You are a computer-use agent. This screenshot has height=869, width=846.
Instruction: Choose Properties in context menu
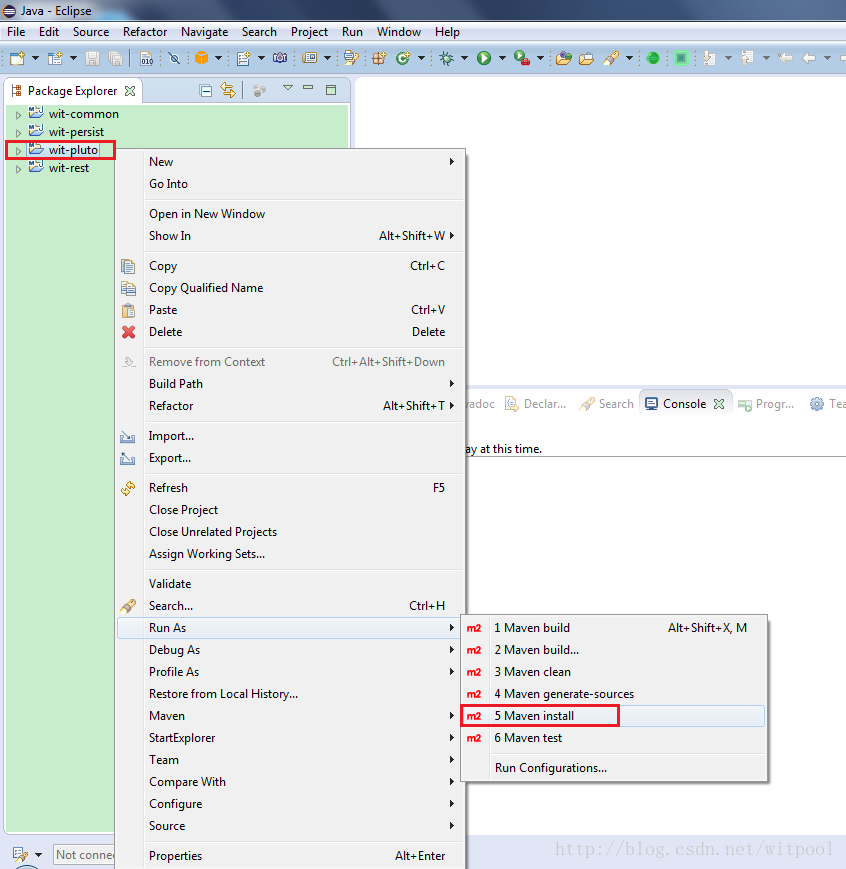tap(290, 856)
